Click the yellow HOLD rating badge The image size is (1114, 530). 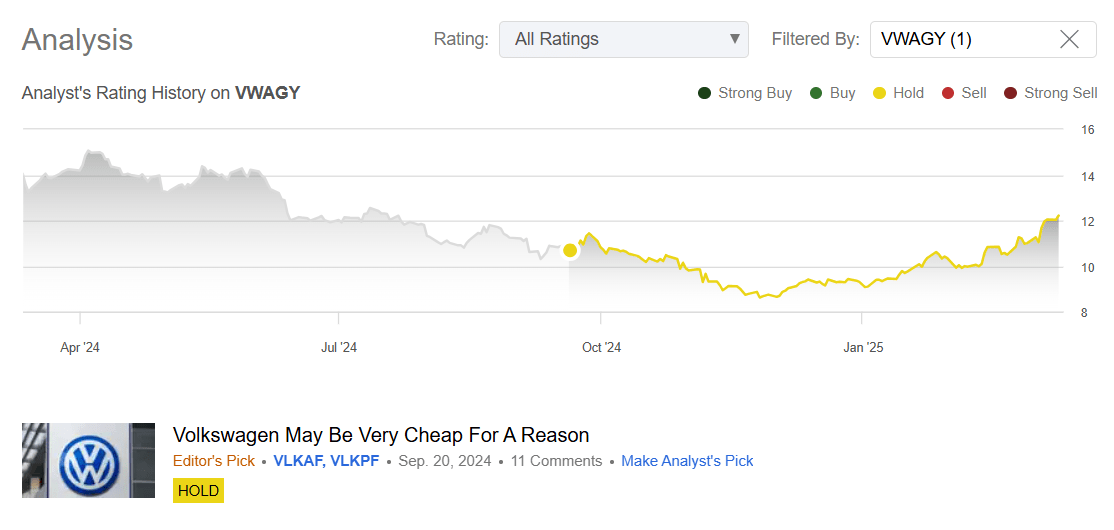198,491
